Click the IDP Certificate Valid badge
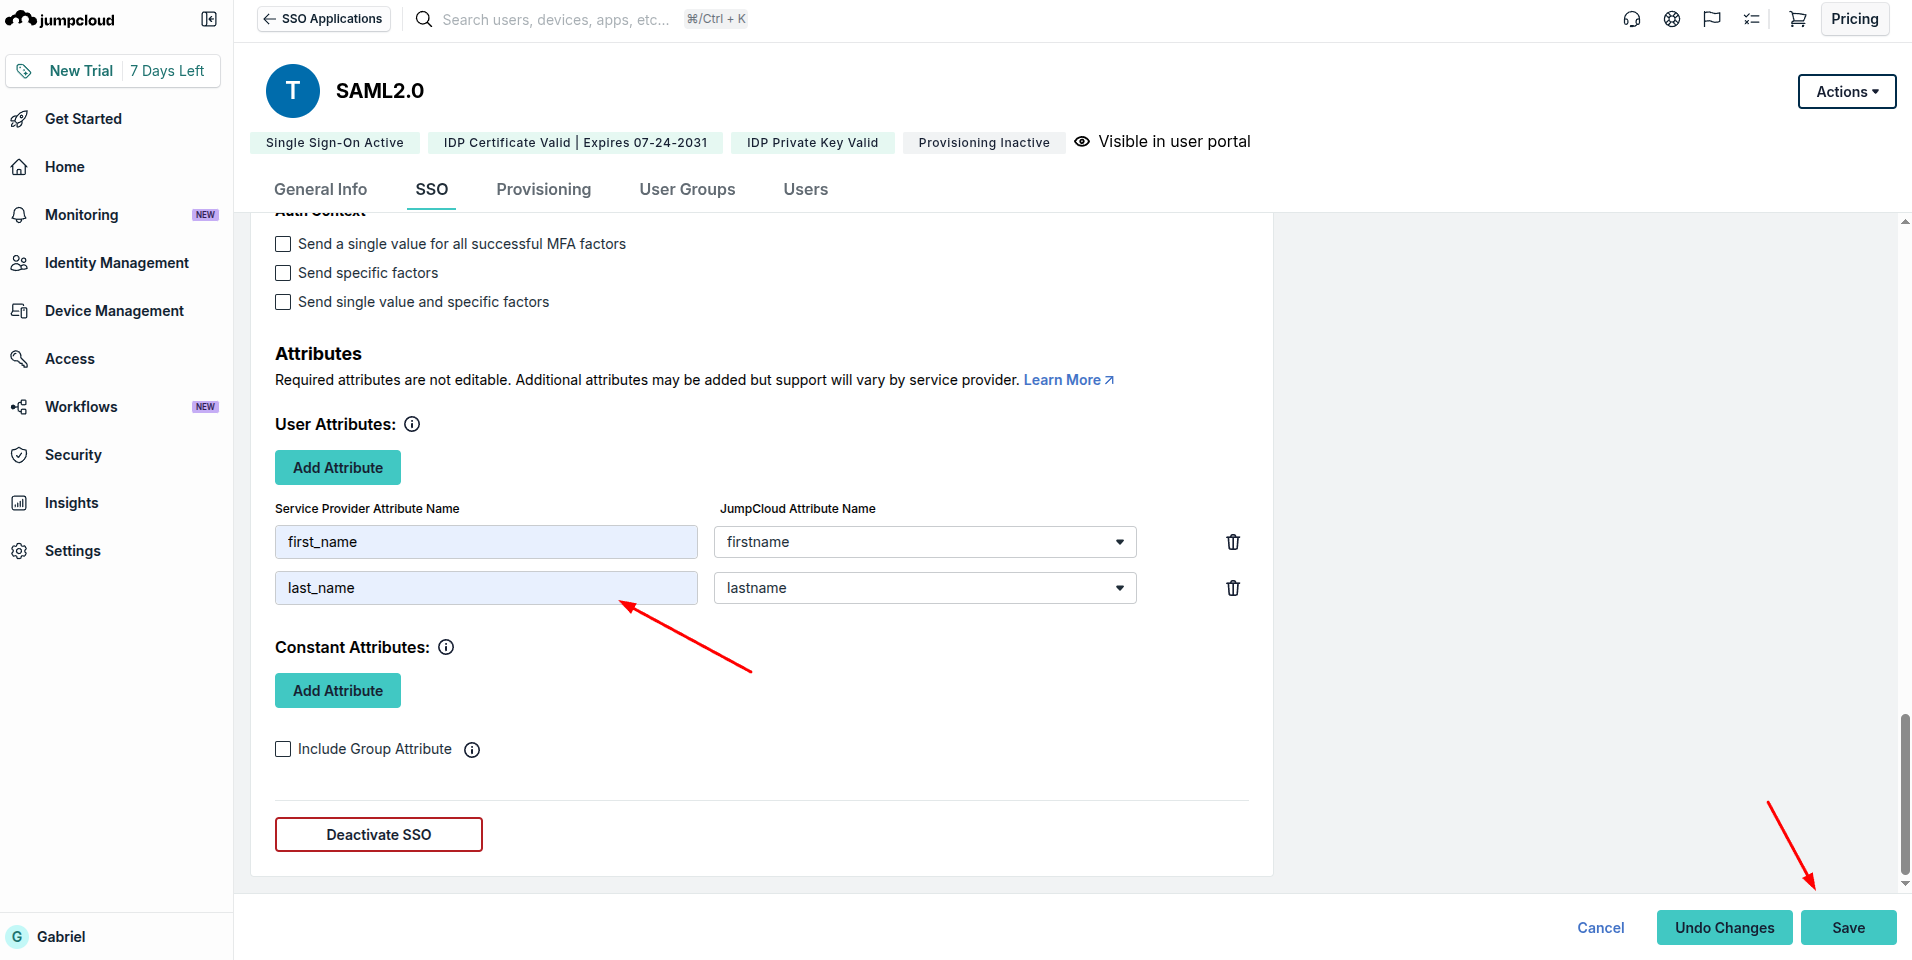The width and height of the screenshot is (1912, 960). 575,143
